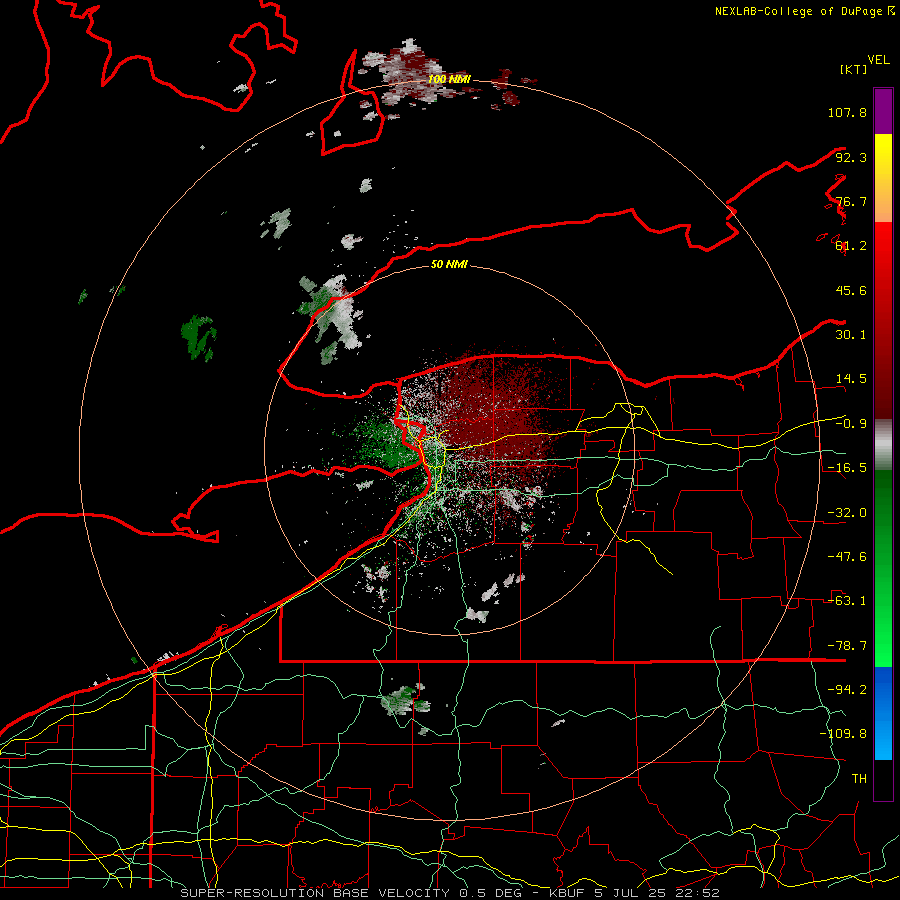The image size is (900, 900).
Task: Click the bright green segment of the color bar
Action: pos(883,568)
